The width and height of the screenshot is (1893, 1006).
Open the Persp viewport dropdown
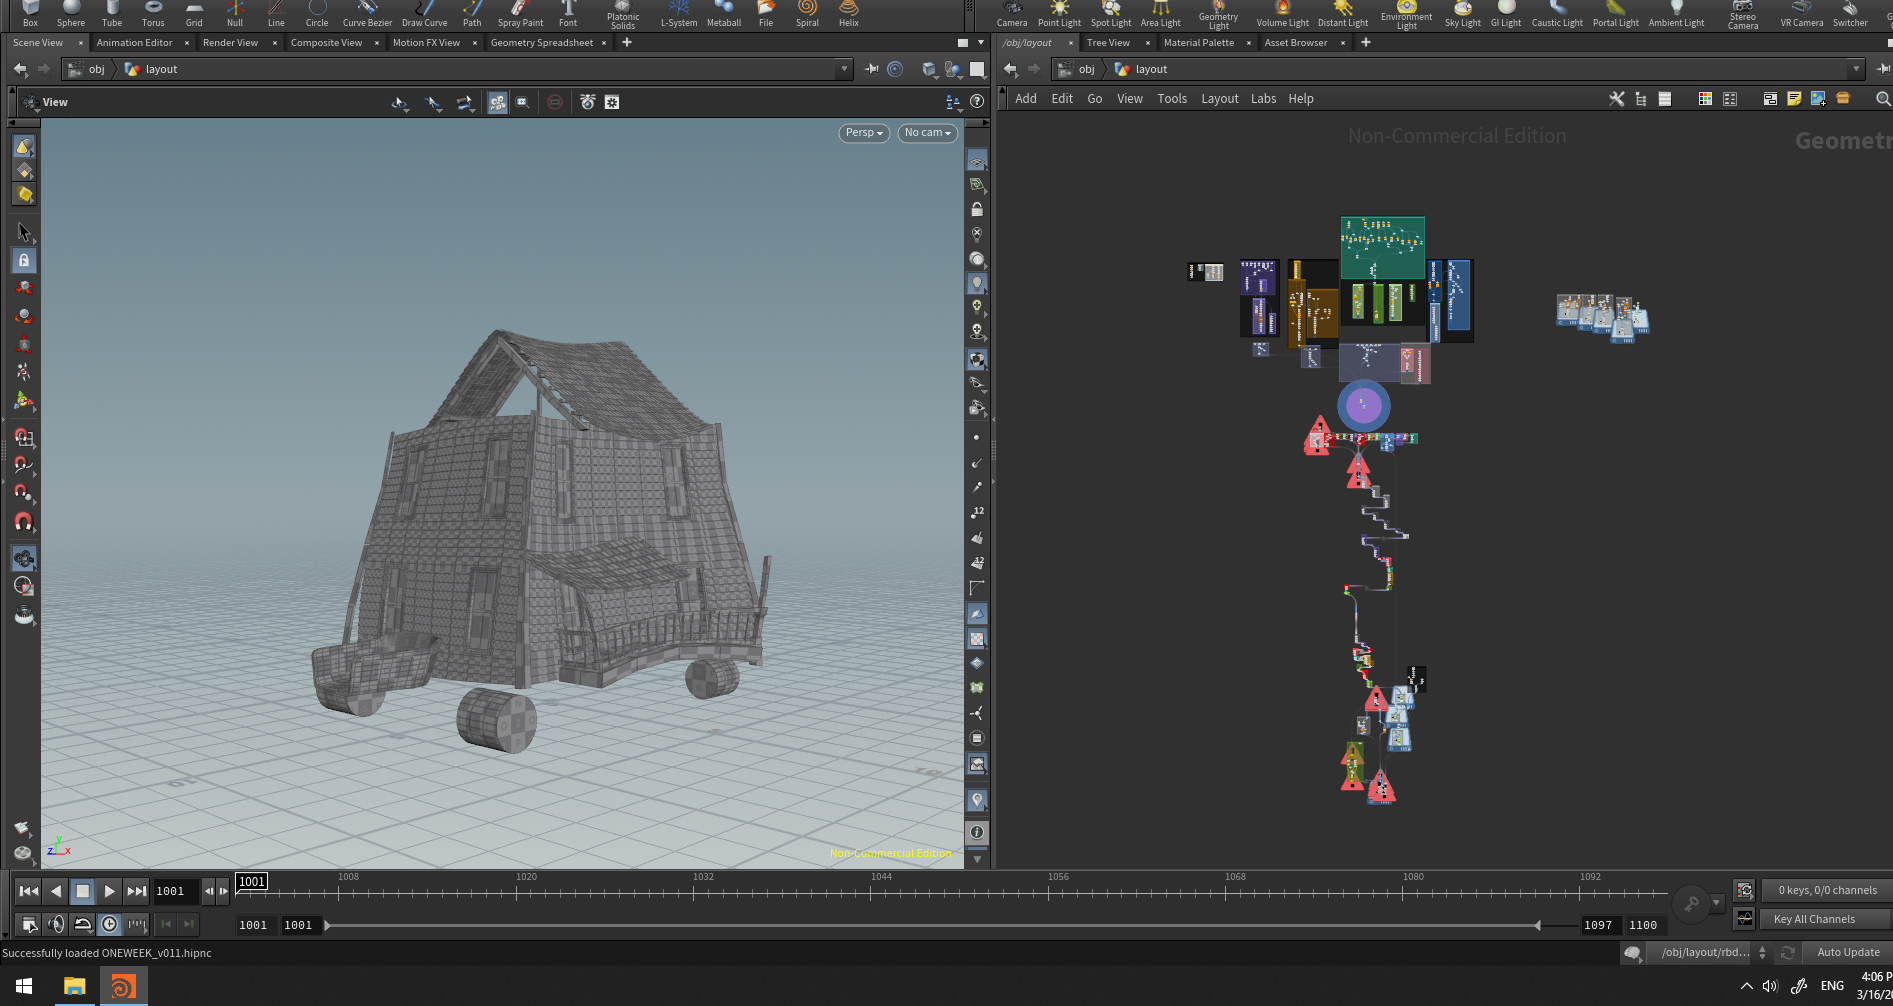(x=864, y=133)
